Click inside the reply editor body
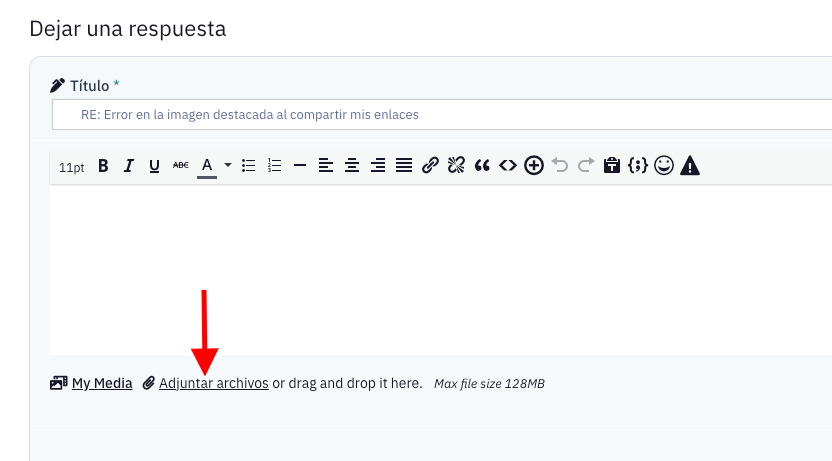 (441, 269)
